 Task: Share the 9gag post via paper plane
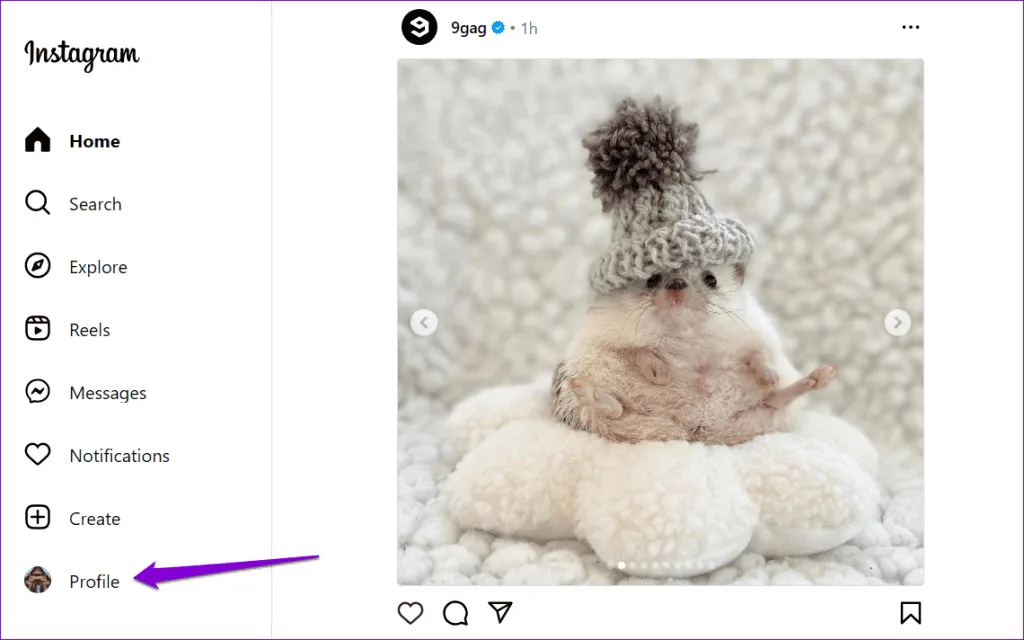point(500,612)
